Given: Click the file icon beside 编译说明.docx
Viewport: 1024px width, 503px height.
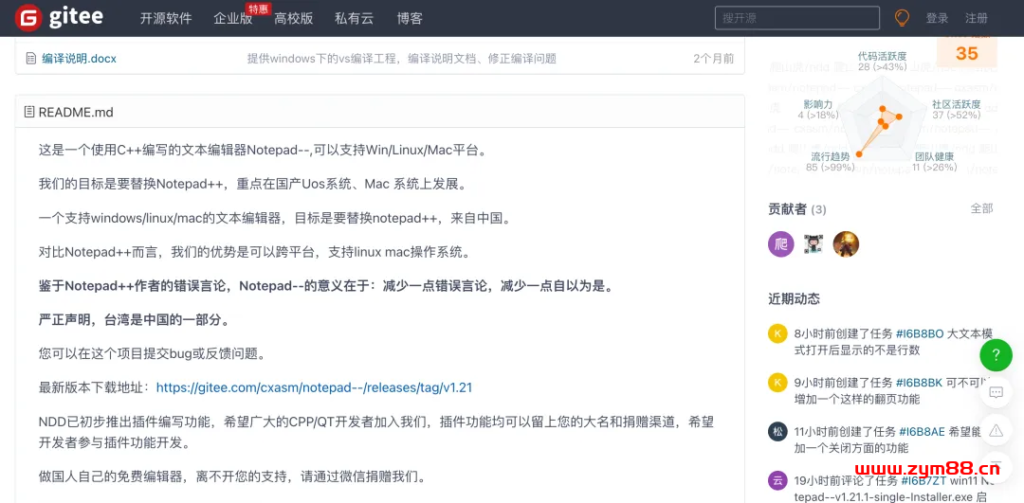Looking at the screenshot, I should pos(31,59).
